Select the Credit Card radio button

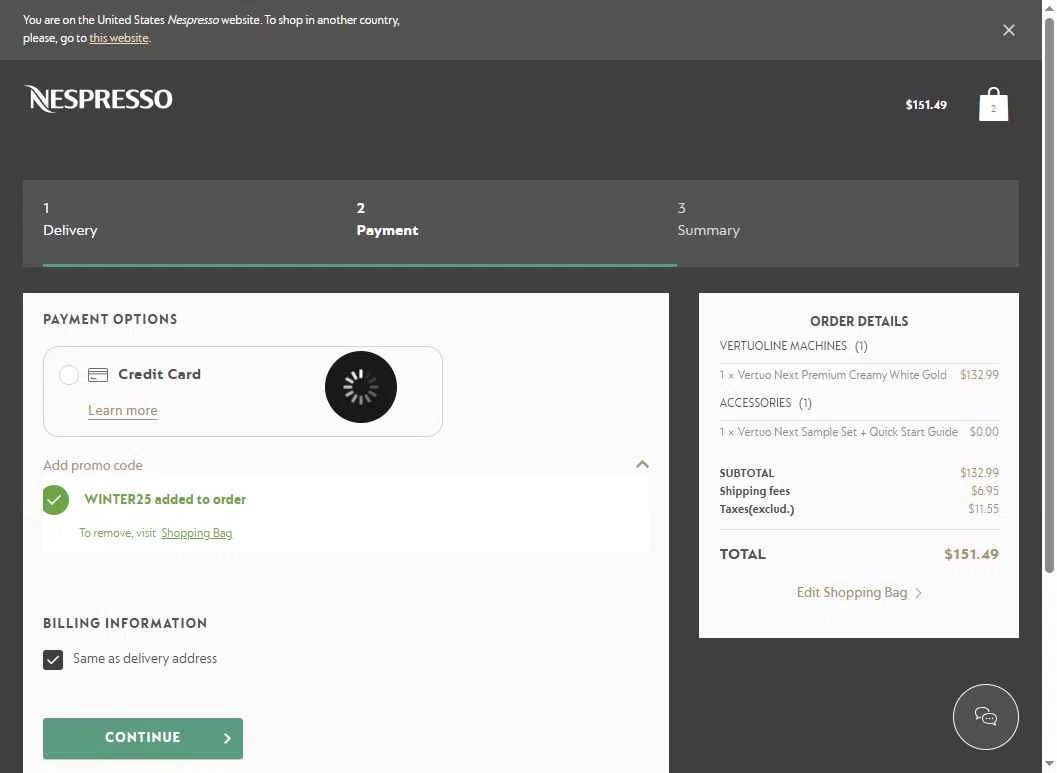coord(68,375)
